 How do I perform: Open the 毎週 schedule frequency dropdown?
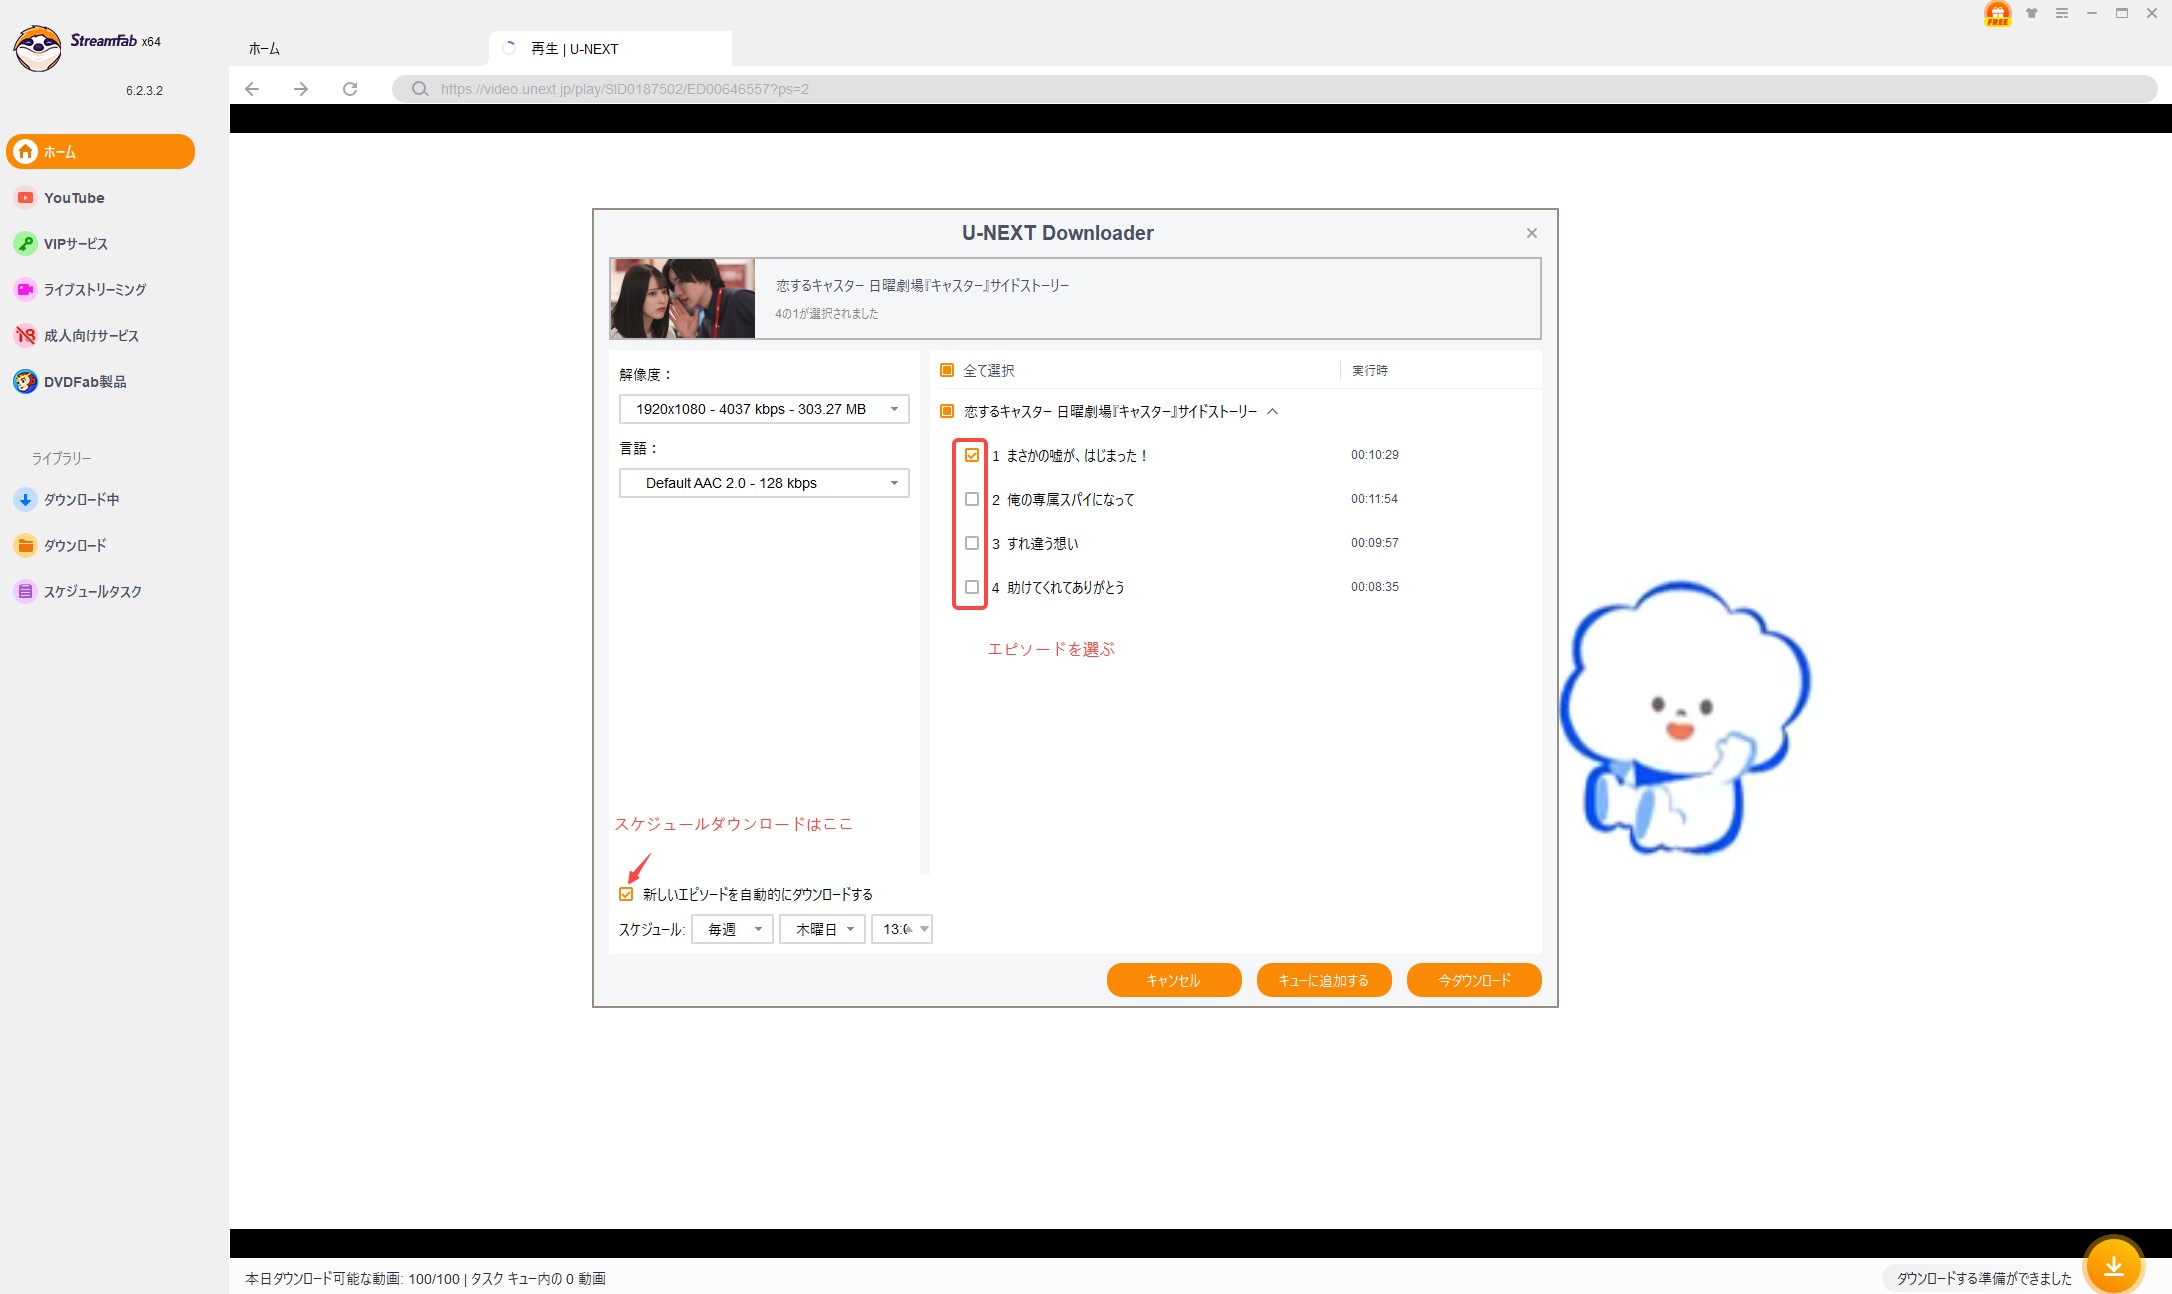point(732,929)
